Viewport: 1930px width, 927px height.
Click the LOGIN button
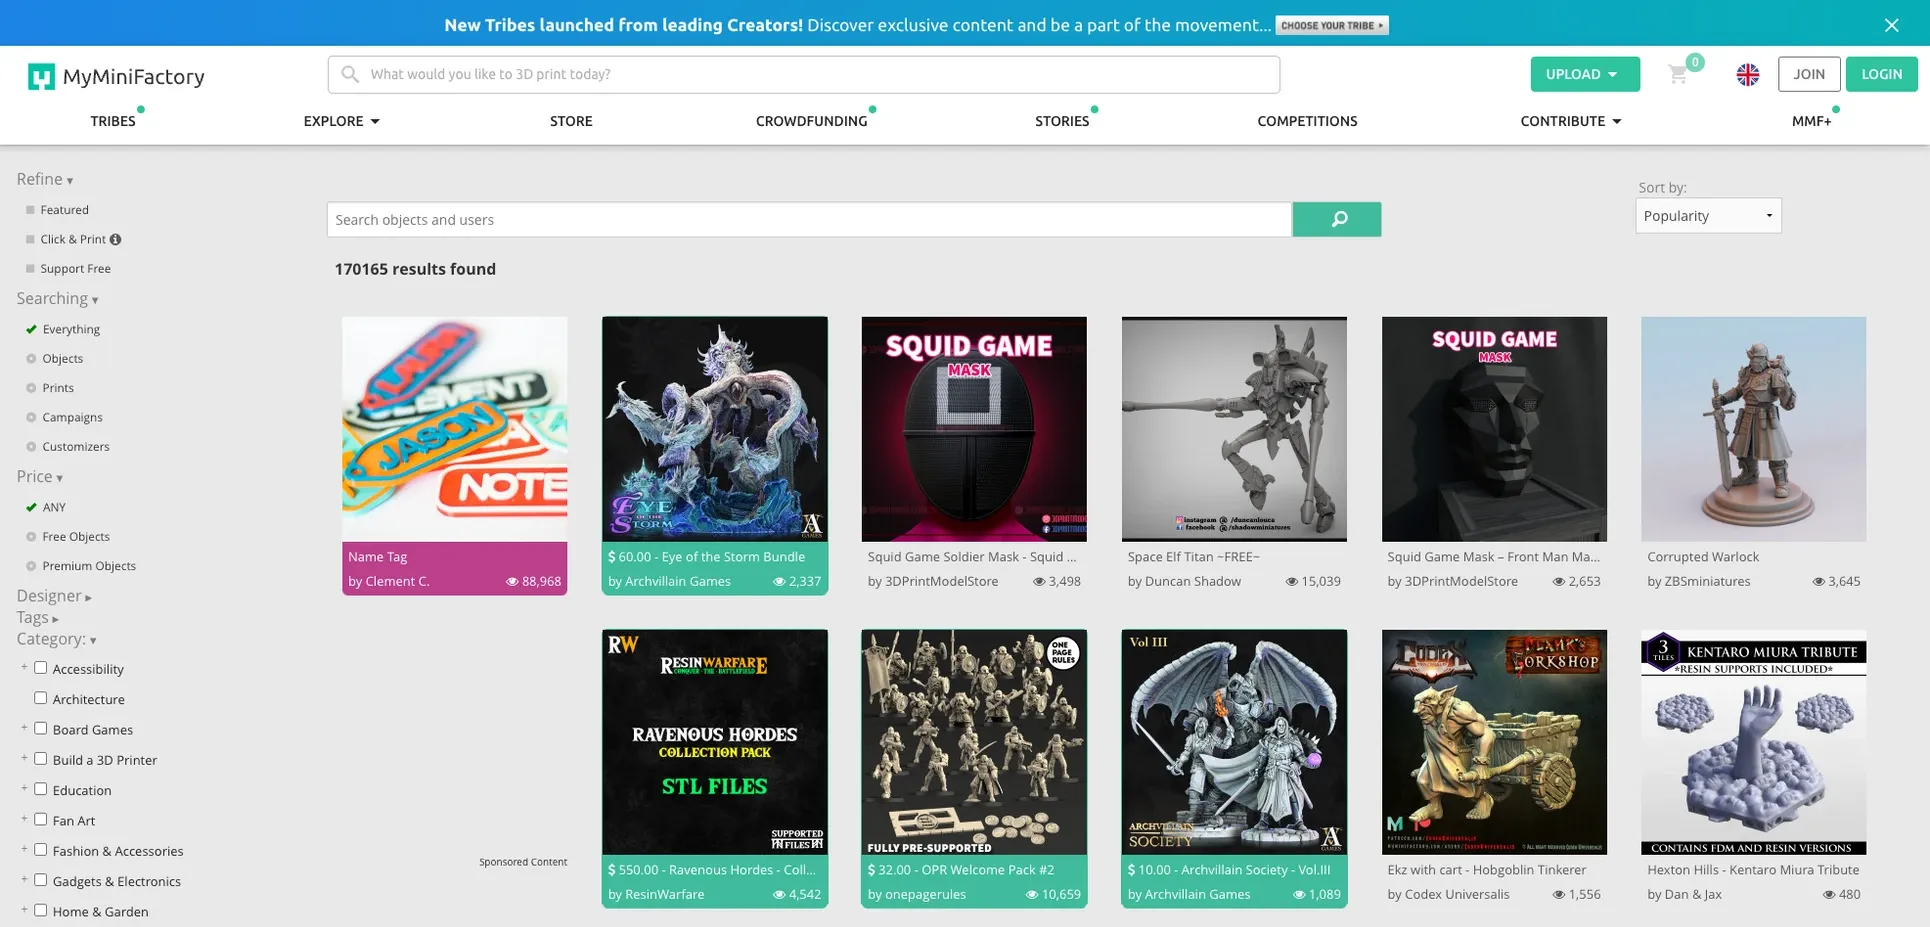click(1881, 74)
